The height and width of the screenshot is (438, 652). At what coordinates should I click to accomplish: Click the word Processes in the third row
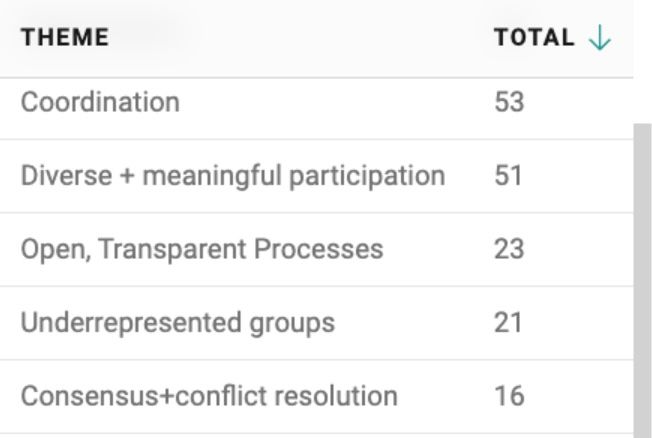pyautogui.click(x=319, y=249)
